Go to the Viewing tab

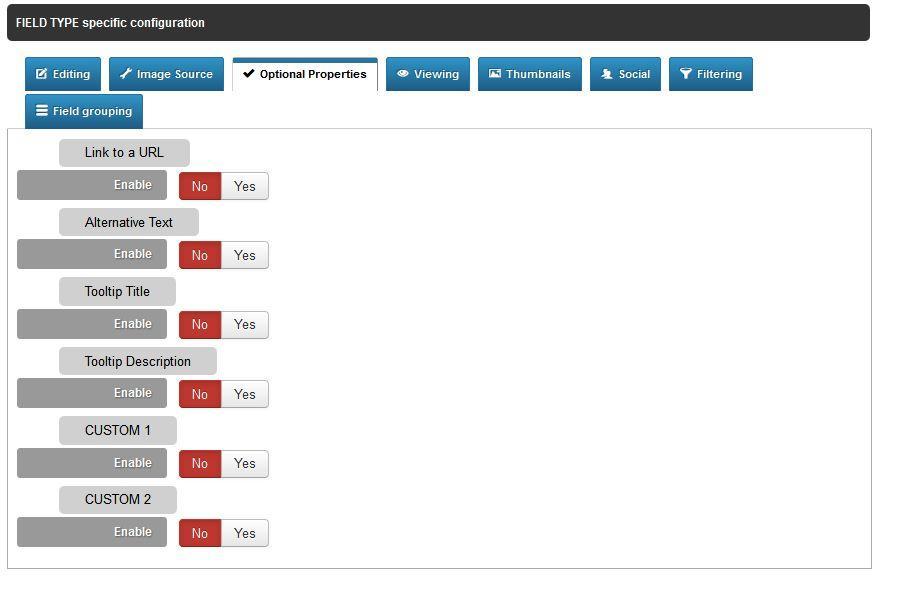428,74
